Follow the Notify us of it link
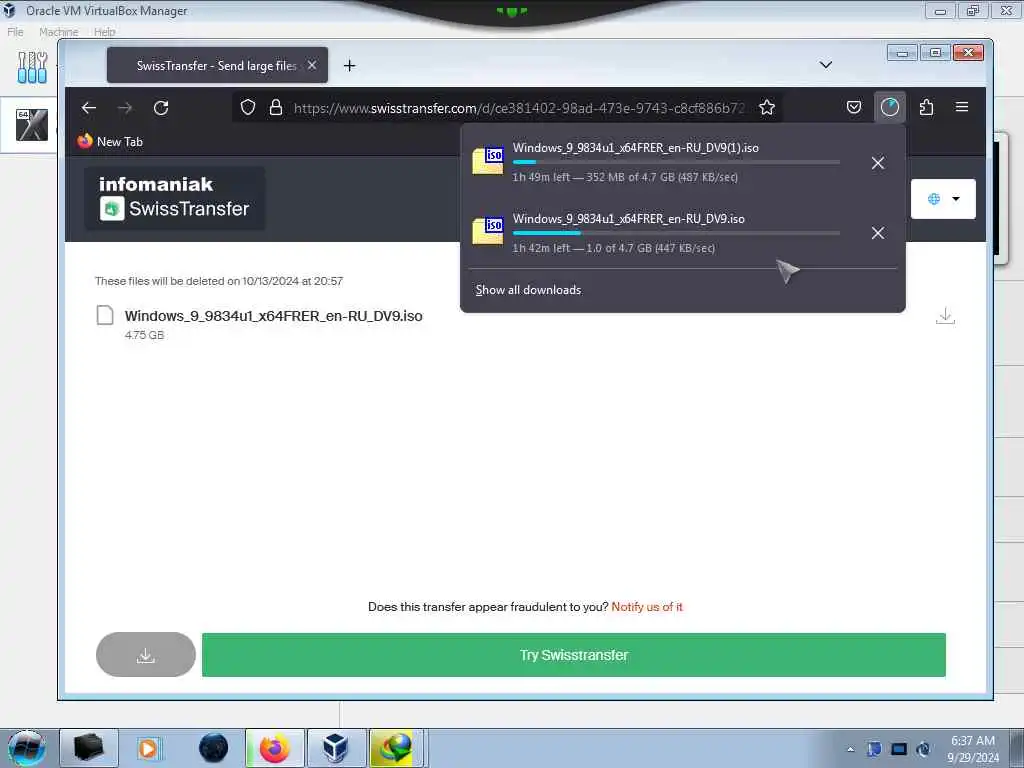Image resolution: width=1024 pixels, height=768 pixels. 647,607
